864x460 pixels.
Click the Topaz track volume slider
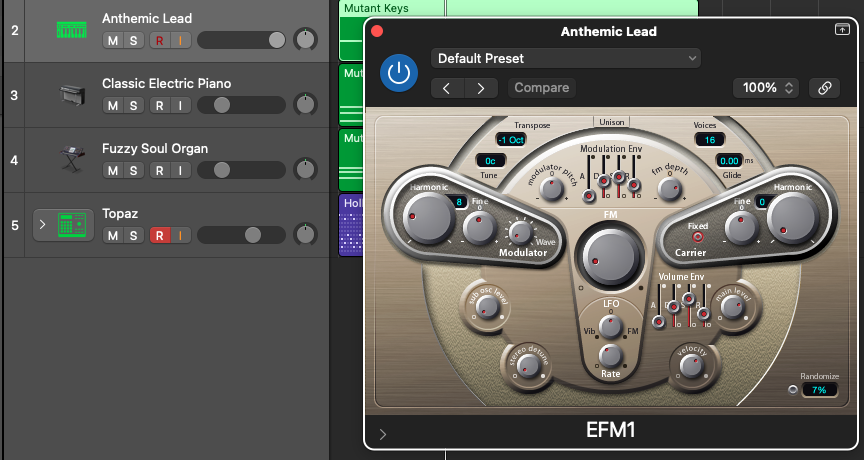coord(241,235)
